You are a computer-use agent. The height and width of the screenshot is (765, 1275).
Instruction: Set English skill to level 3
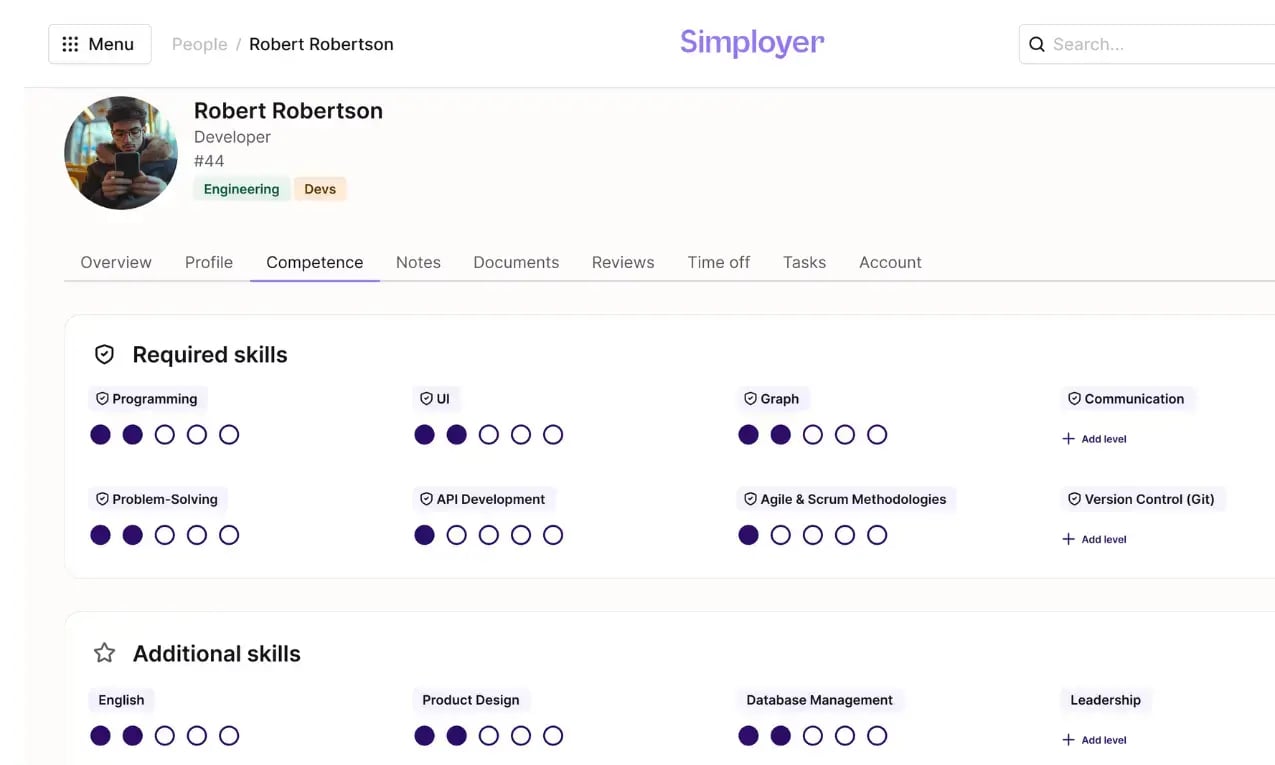click(165, 736)
